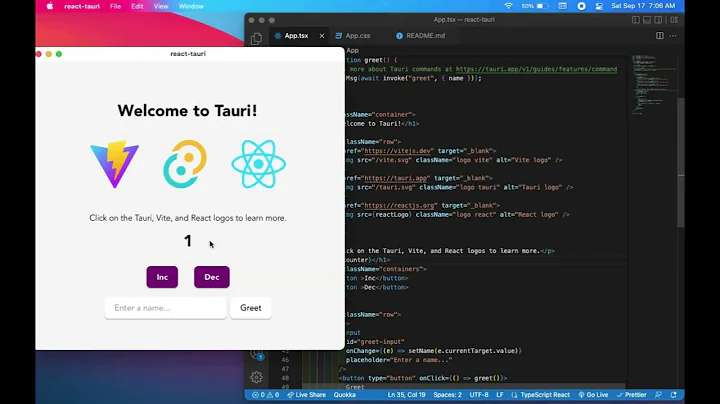Viewport: 720px width, 404px height.
Task: Open the Apple menu
Action: tap(50, 6)
